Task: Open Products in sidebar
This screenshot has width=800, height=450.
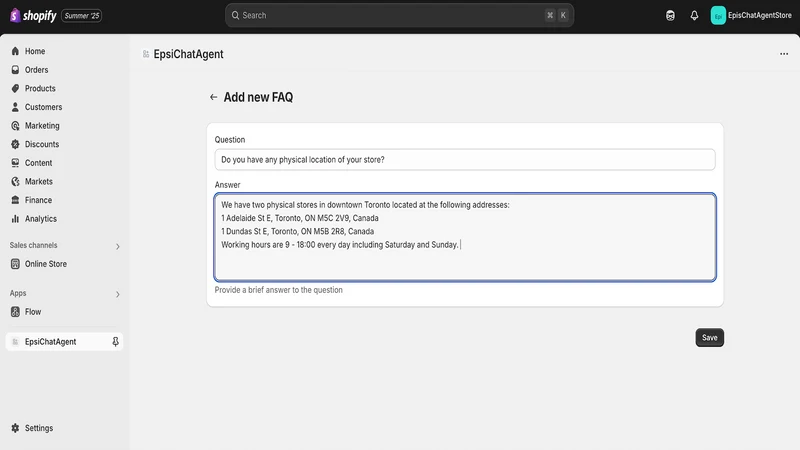Action: point(40,88)
